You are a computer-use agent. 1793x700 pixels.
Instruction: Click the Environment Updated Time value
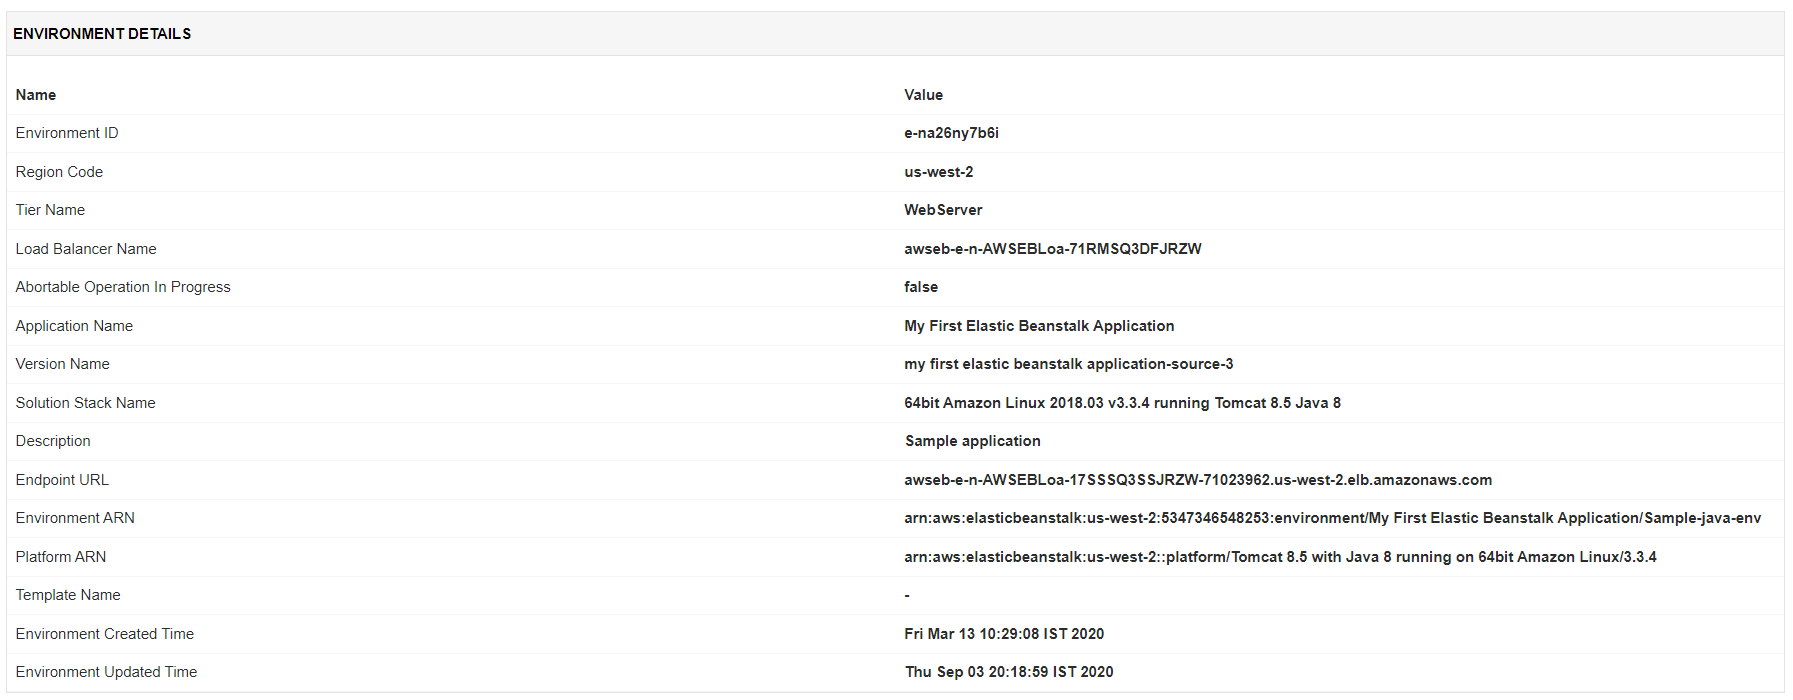(x=1009, y=672)
